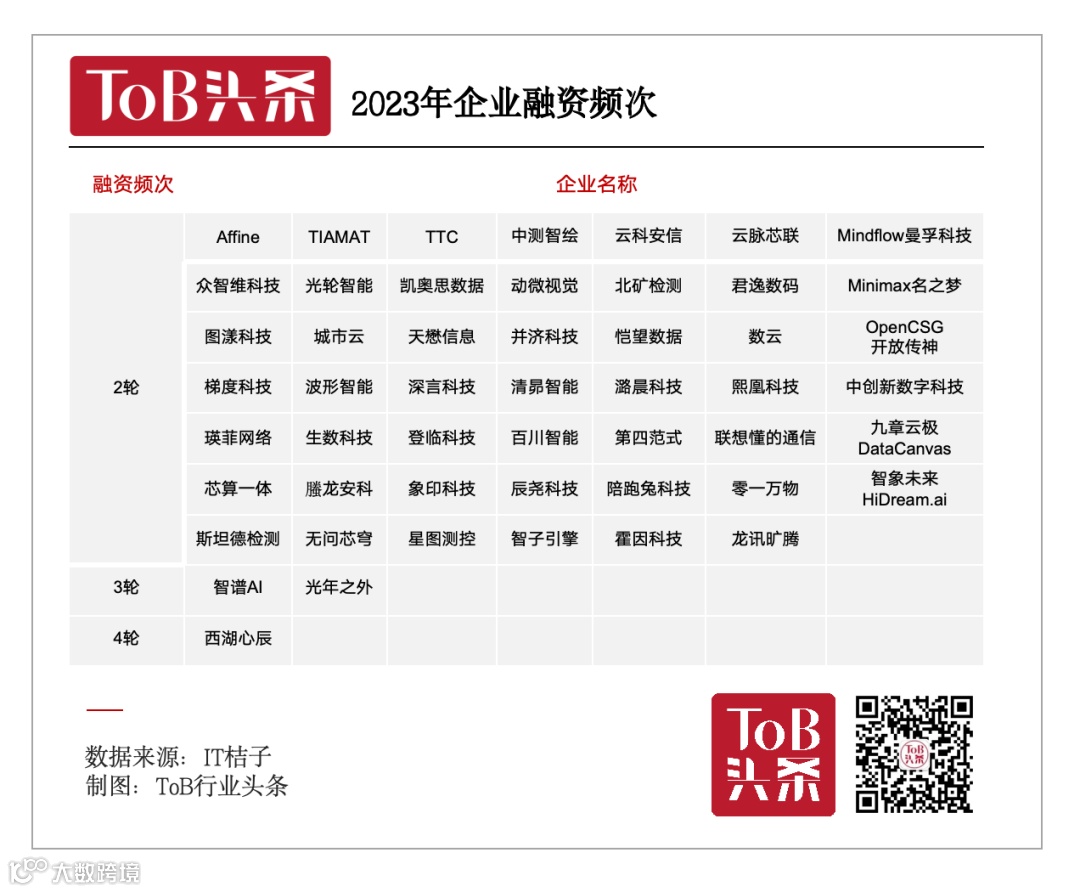Click the 生数科技 cell

pyautogui.click(x=339, y=438)
